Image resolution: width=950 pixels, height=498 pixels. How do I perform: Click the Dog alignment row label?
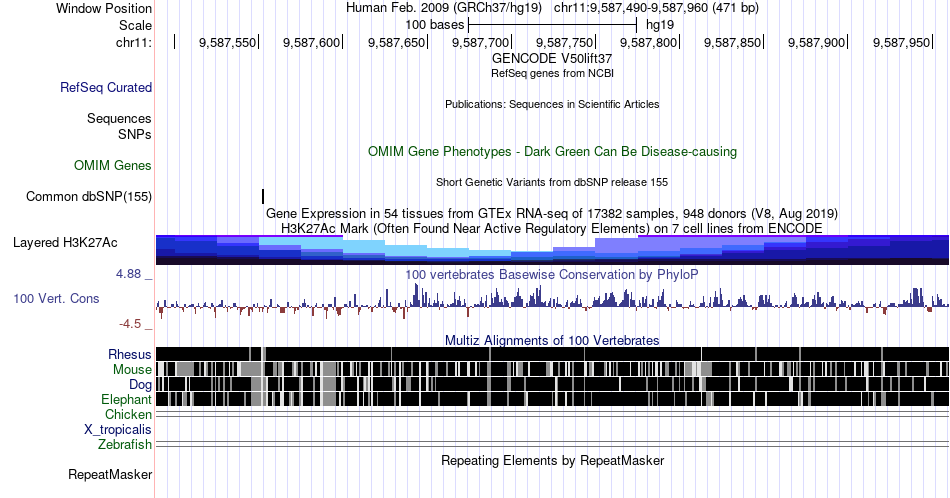point(141,385)
